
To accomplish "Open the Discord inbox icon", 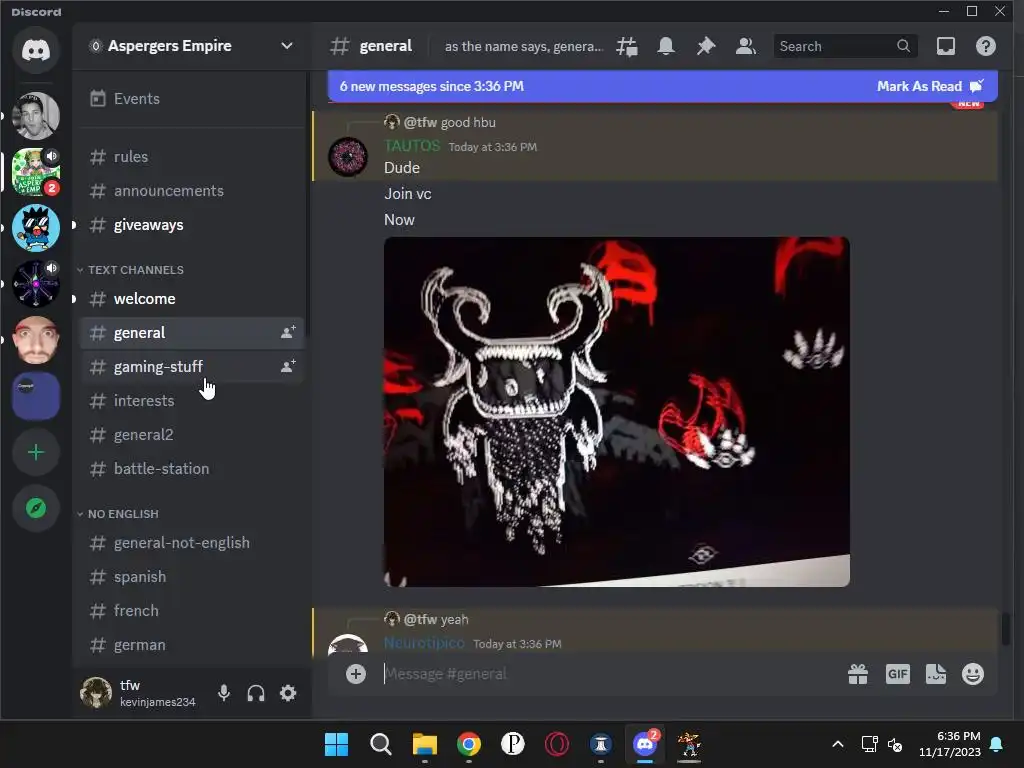I will (x=946, y=46).
